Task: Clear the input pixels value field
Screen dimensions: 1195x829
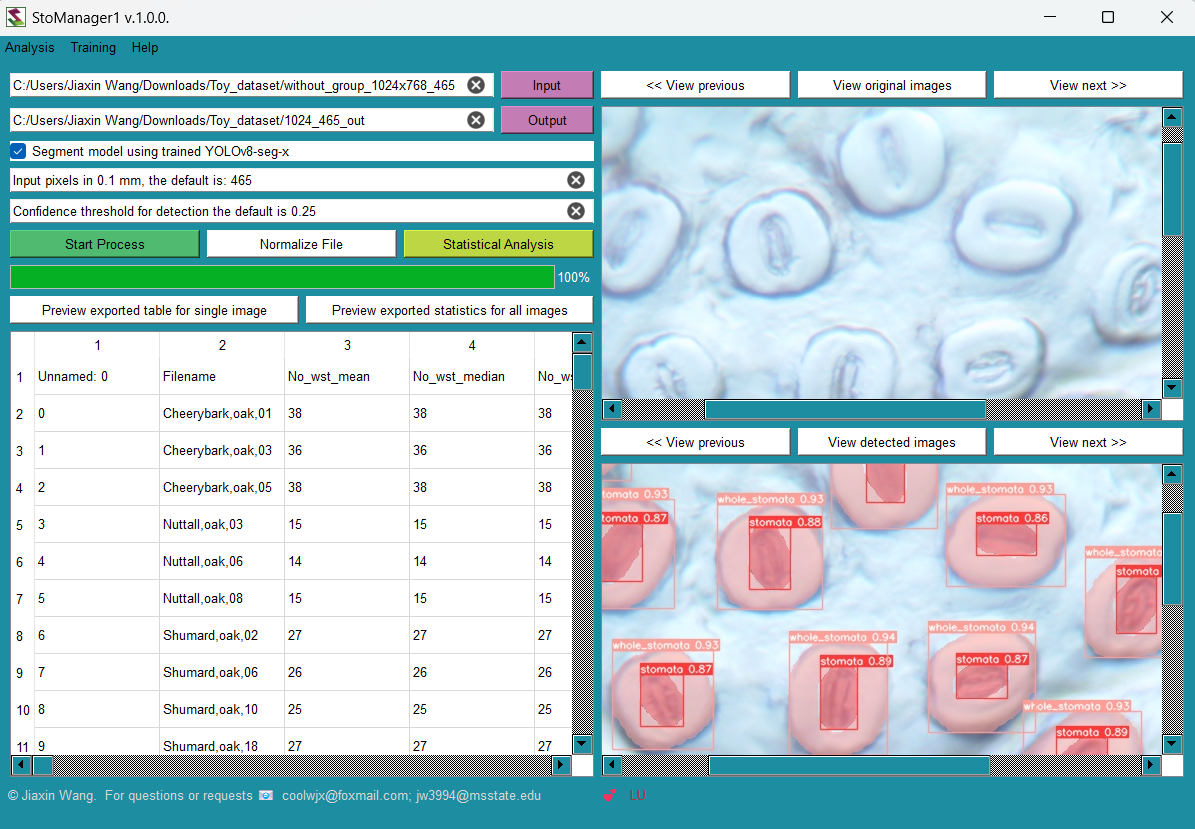Action: click(x=576, y=180)
